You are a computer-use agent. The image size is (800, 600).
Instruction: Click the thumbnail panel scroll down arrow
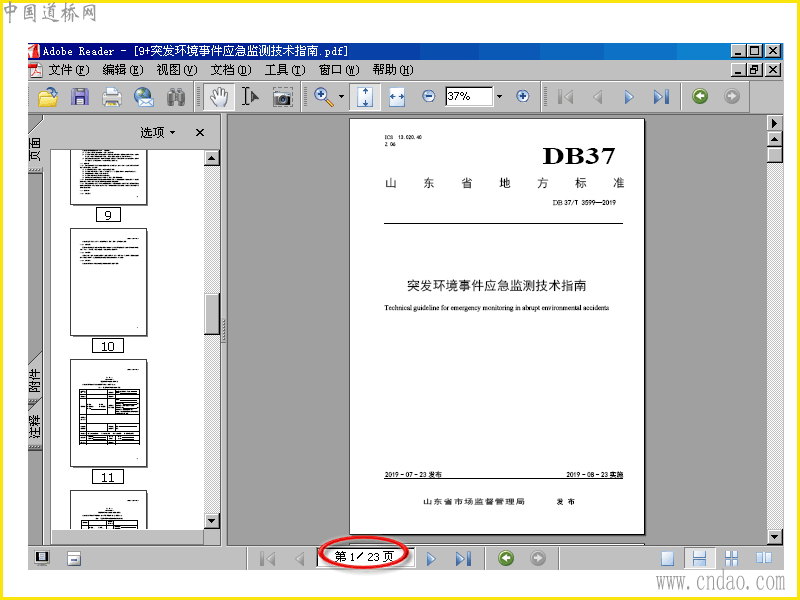pyautogui.click(x=212, y=521)
